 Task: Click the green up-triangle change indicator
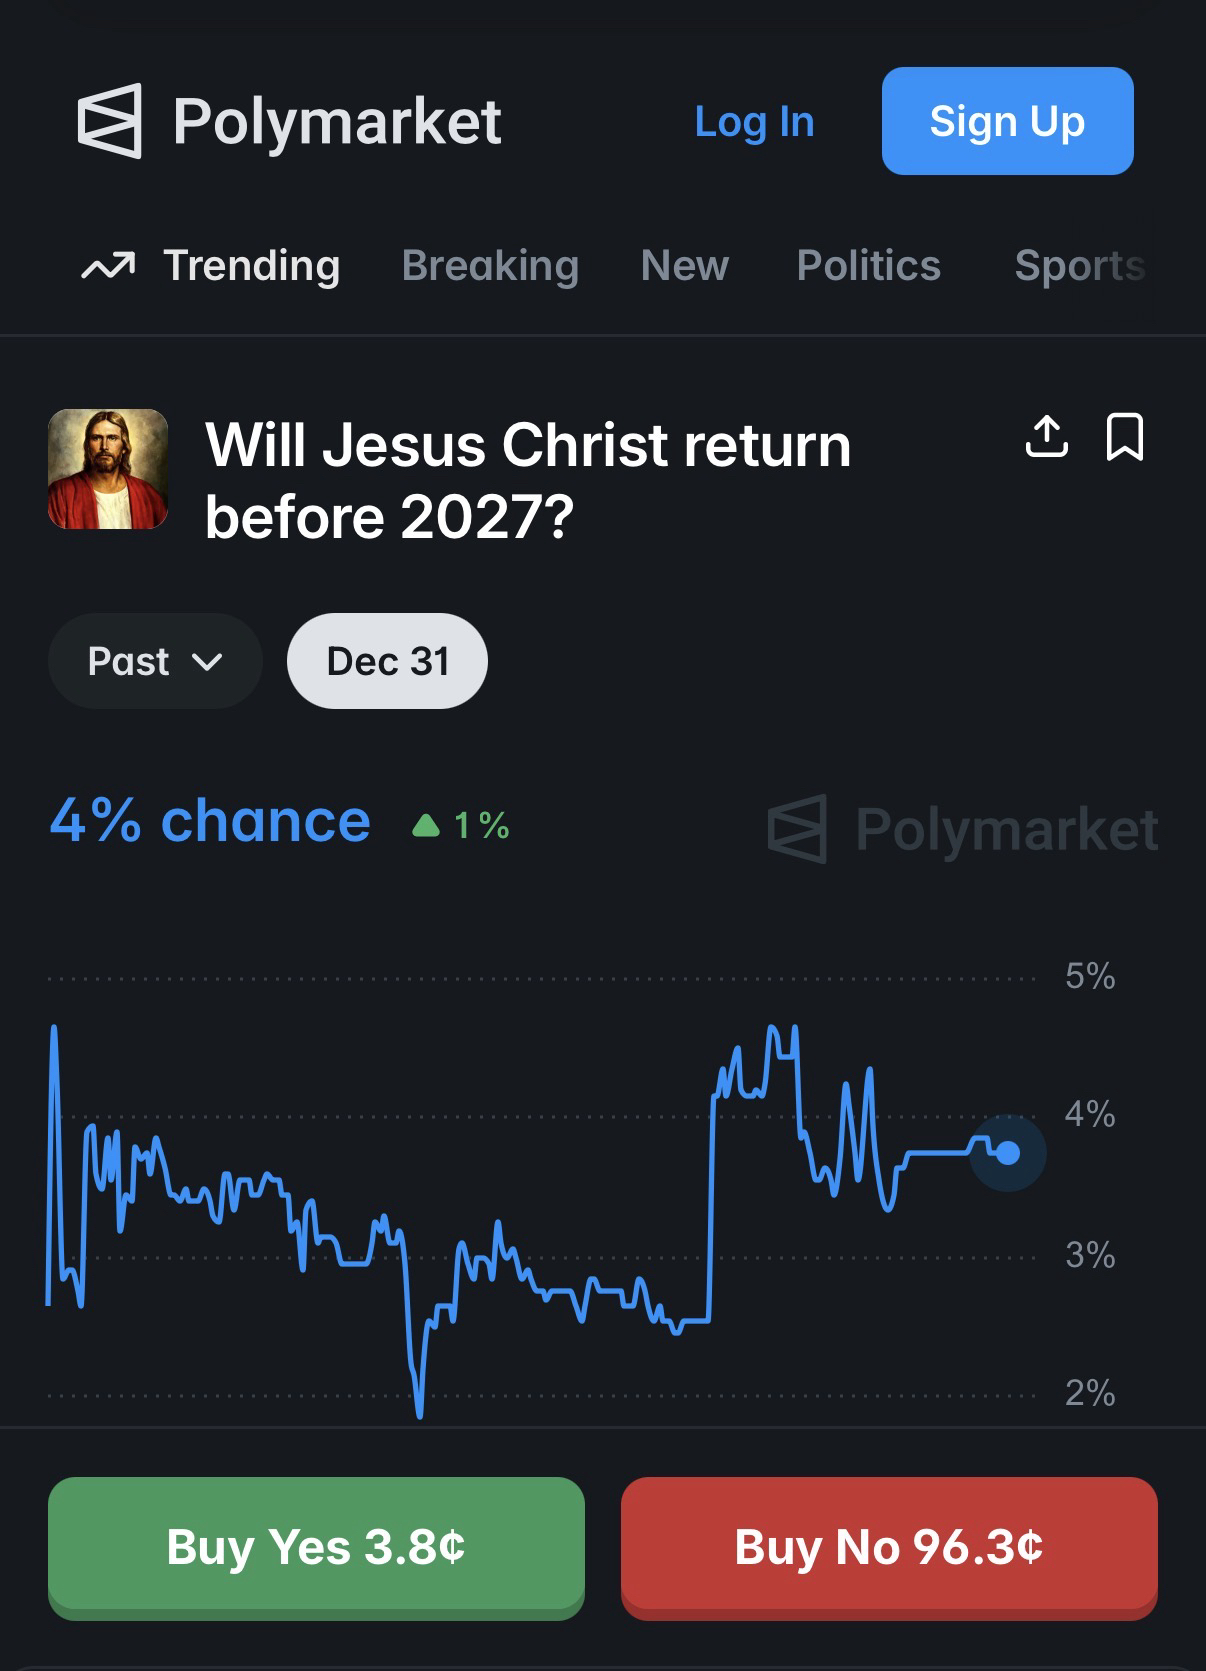tap(426, 826)
